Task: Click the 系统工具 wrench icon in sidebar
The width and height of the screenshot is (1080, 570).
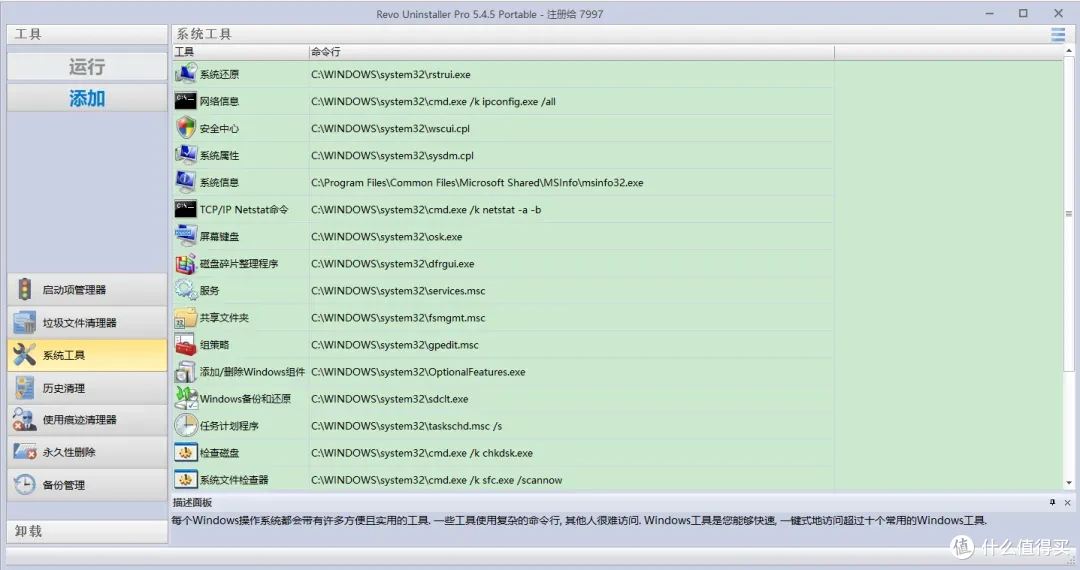Action: click(x=25, y=355)
